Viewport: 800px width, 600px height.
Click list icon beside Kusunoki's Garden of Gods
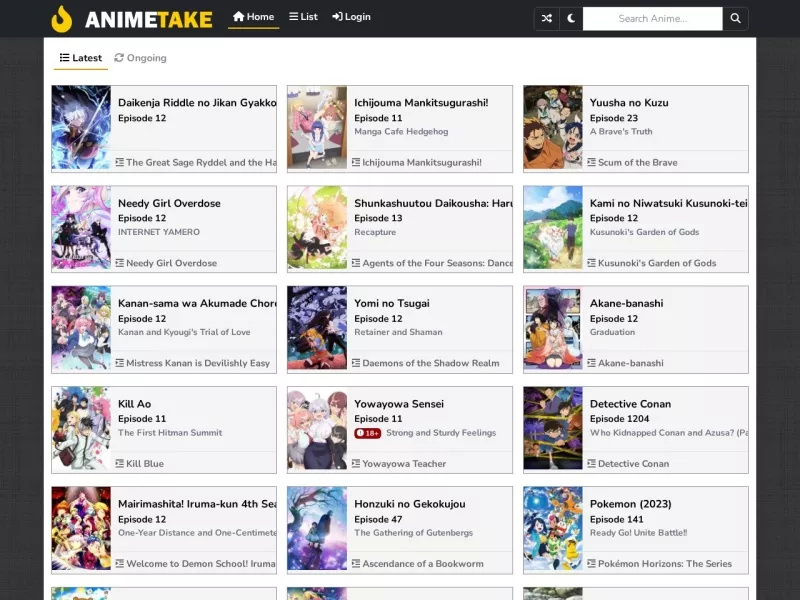[x=591, y=263]
